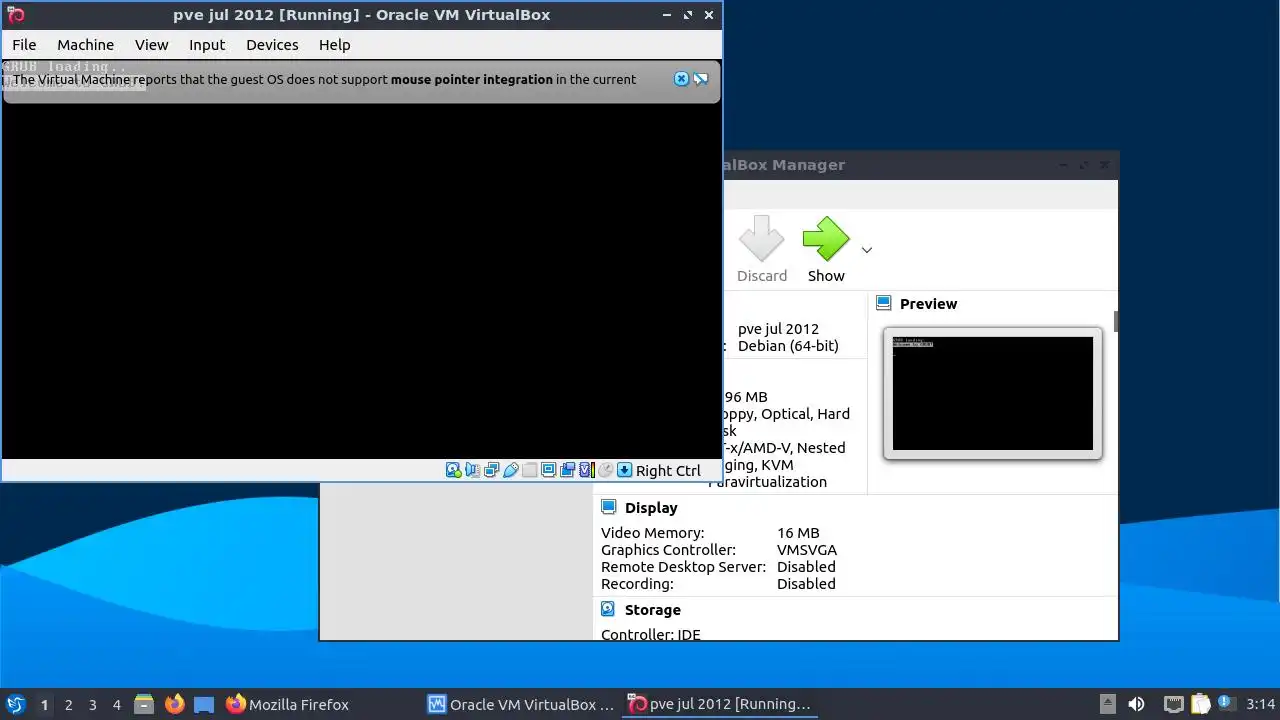1280x720 pixels.
Task: Open the Storage section header
Action: (652, 610)
